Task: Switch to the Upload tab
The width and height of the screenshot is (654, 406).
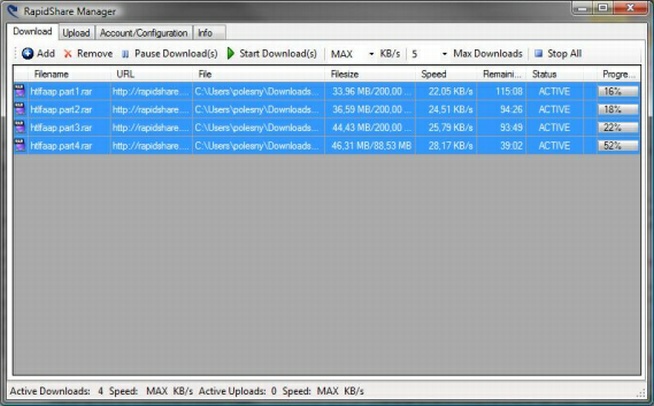Action: coord(76,33)
